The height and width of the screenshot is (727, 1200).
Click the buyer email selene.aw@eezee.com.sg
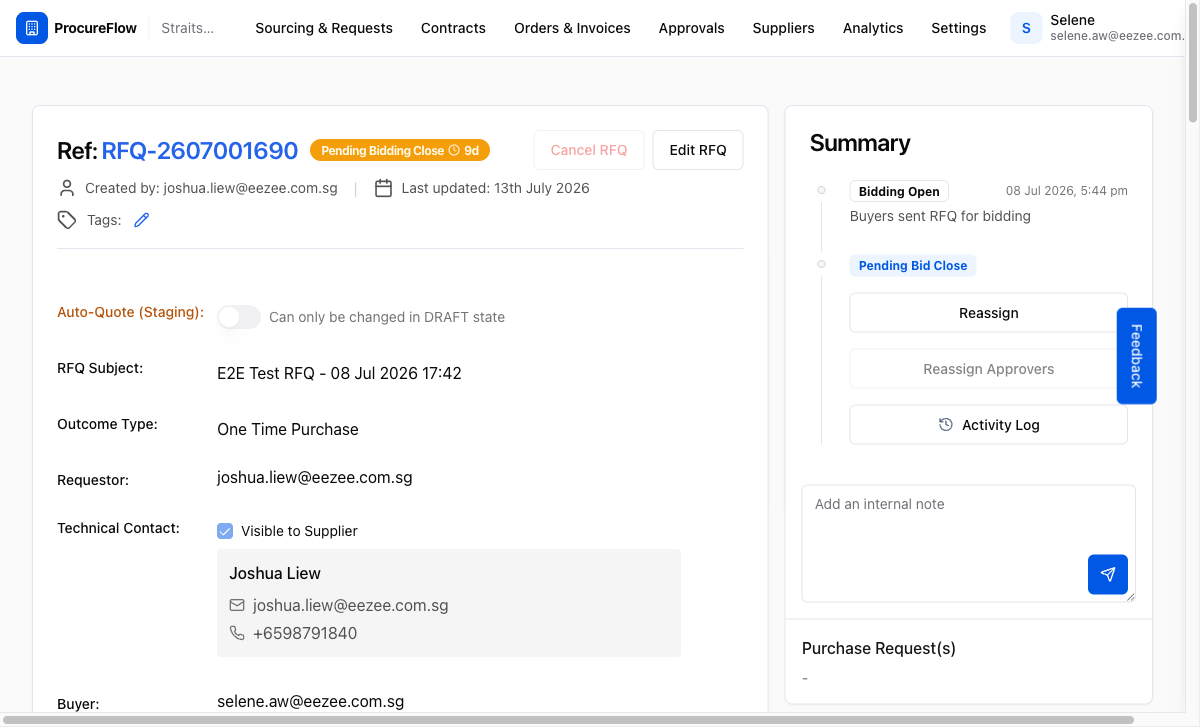[x=310, y=701]
